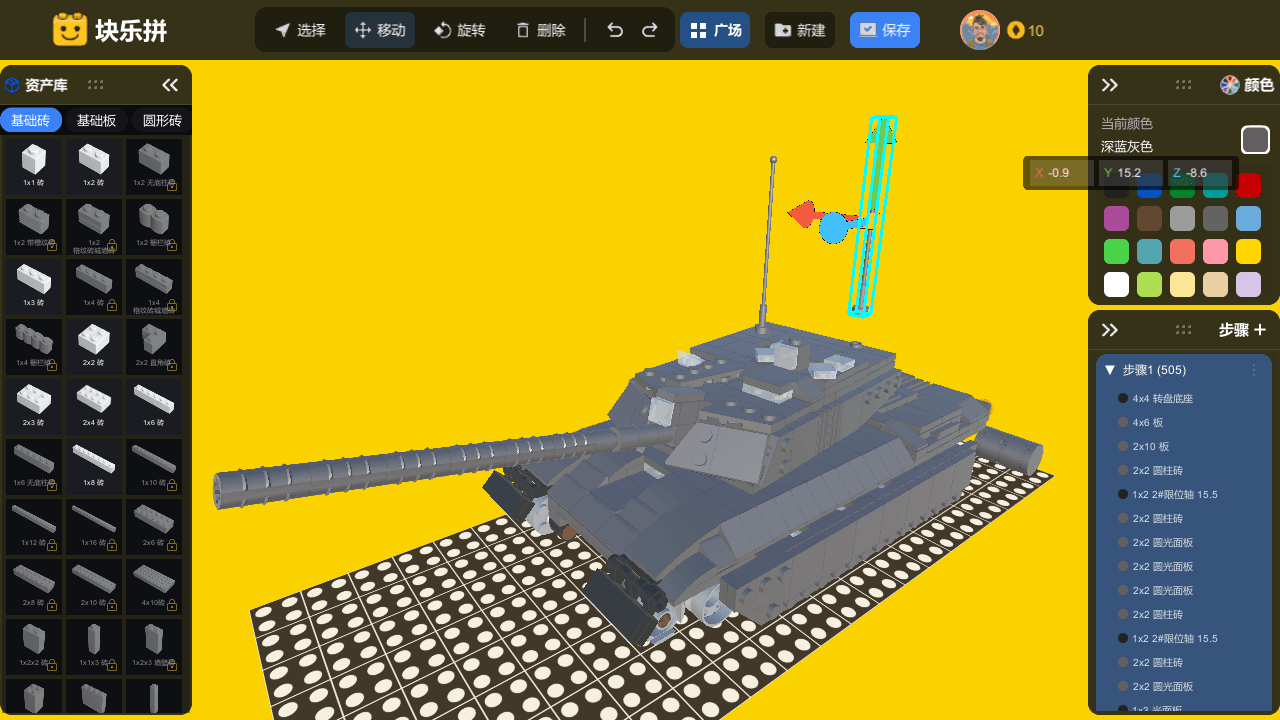1280x720 pixels.
Task: Choose the purple color swatch
Action: pos(1116,218)
